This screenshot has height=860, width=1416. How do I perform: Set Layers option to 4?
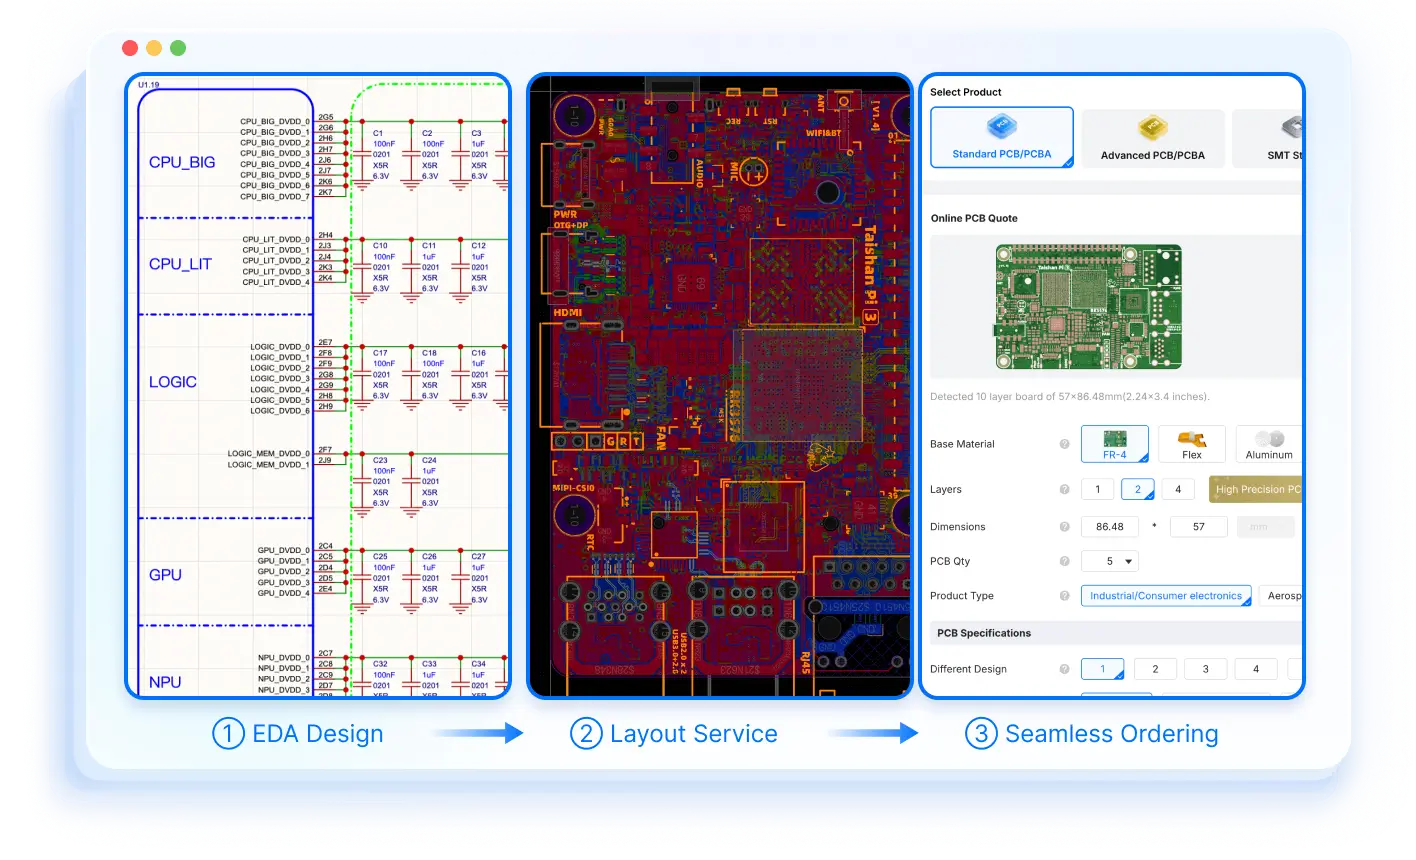coord(1178,489)
